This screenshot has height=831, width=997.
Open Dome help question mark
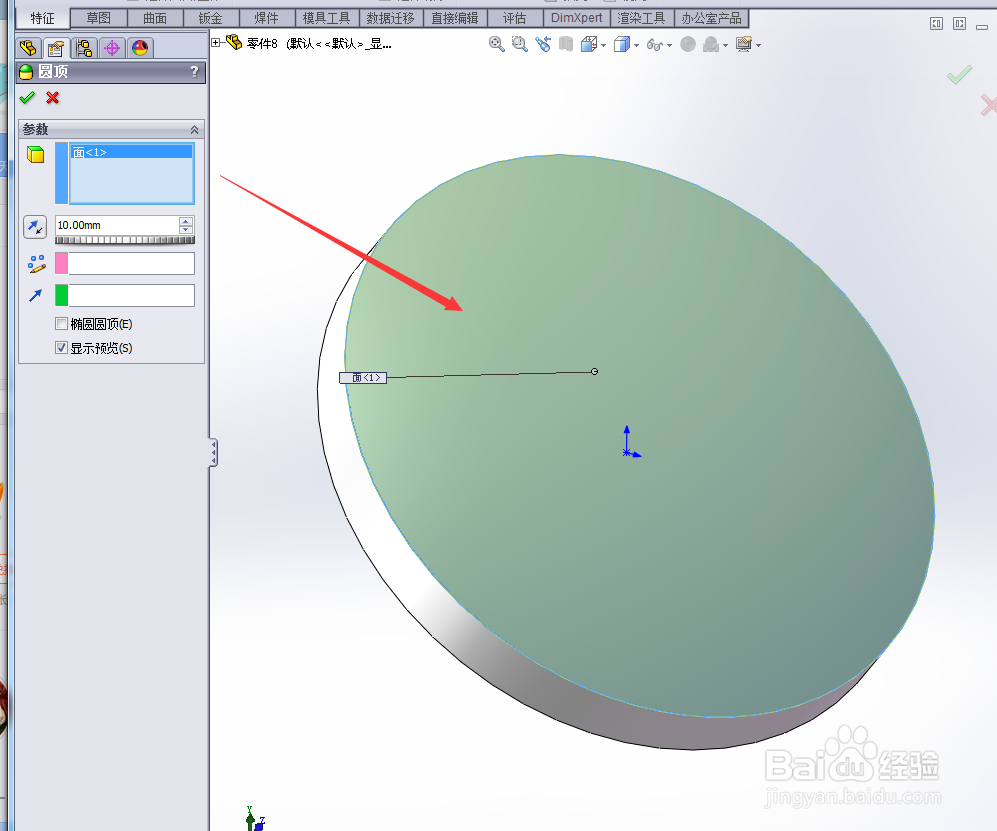(195, 72)
